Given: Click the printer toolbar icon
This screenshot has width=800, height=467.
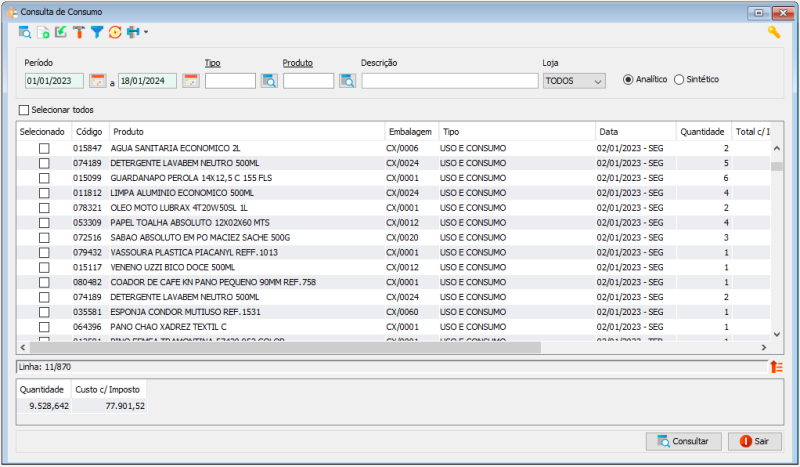Looking at the screenshot, I should click(x=133, y=32).
